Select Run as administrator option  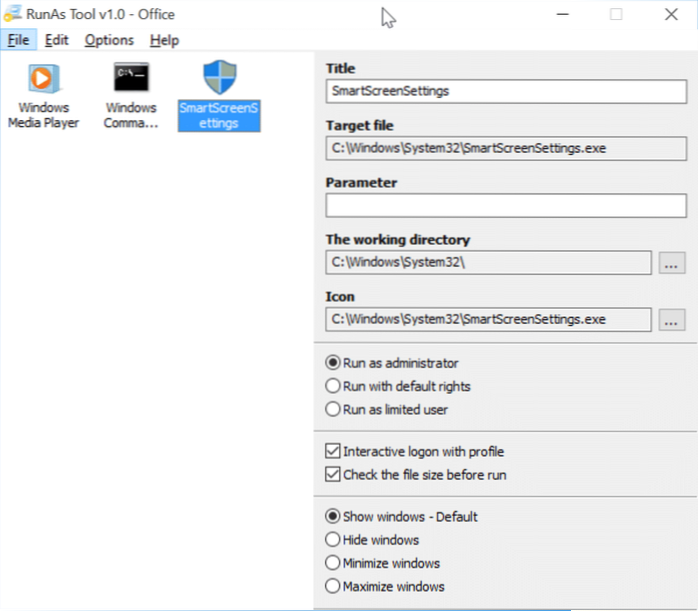click(333, 364)
